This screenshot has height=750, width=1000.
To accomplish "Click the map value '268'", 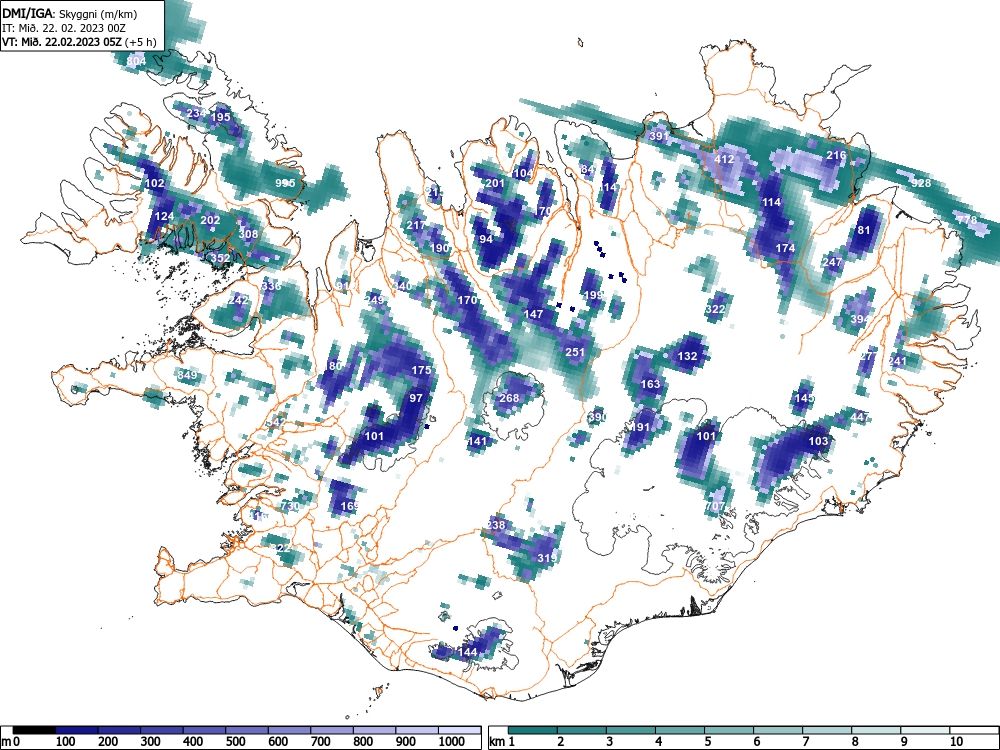I will point(509,398).
